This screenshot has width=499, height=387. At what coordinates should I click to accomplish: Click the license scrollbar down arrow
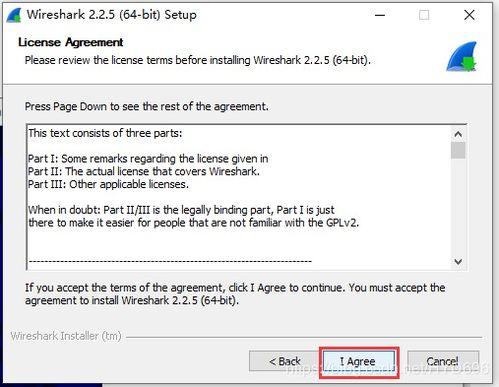(x=458, y=262)
